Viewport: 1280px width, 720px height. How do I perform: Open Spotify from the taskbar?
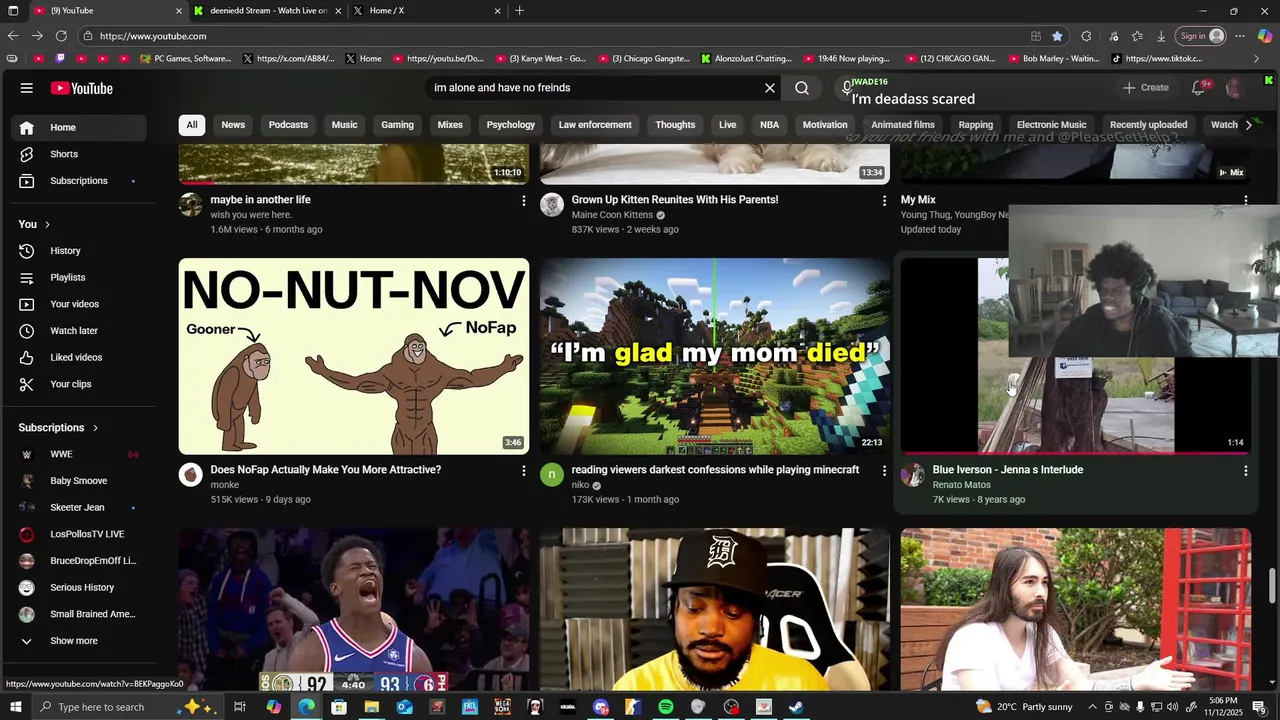coord(666,707)
